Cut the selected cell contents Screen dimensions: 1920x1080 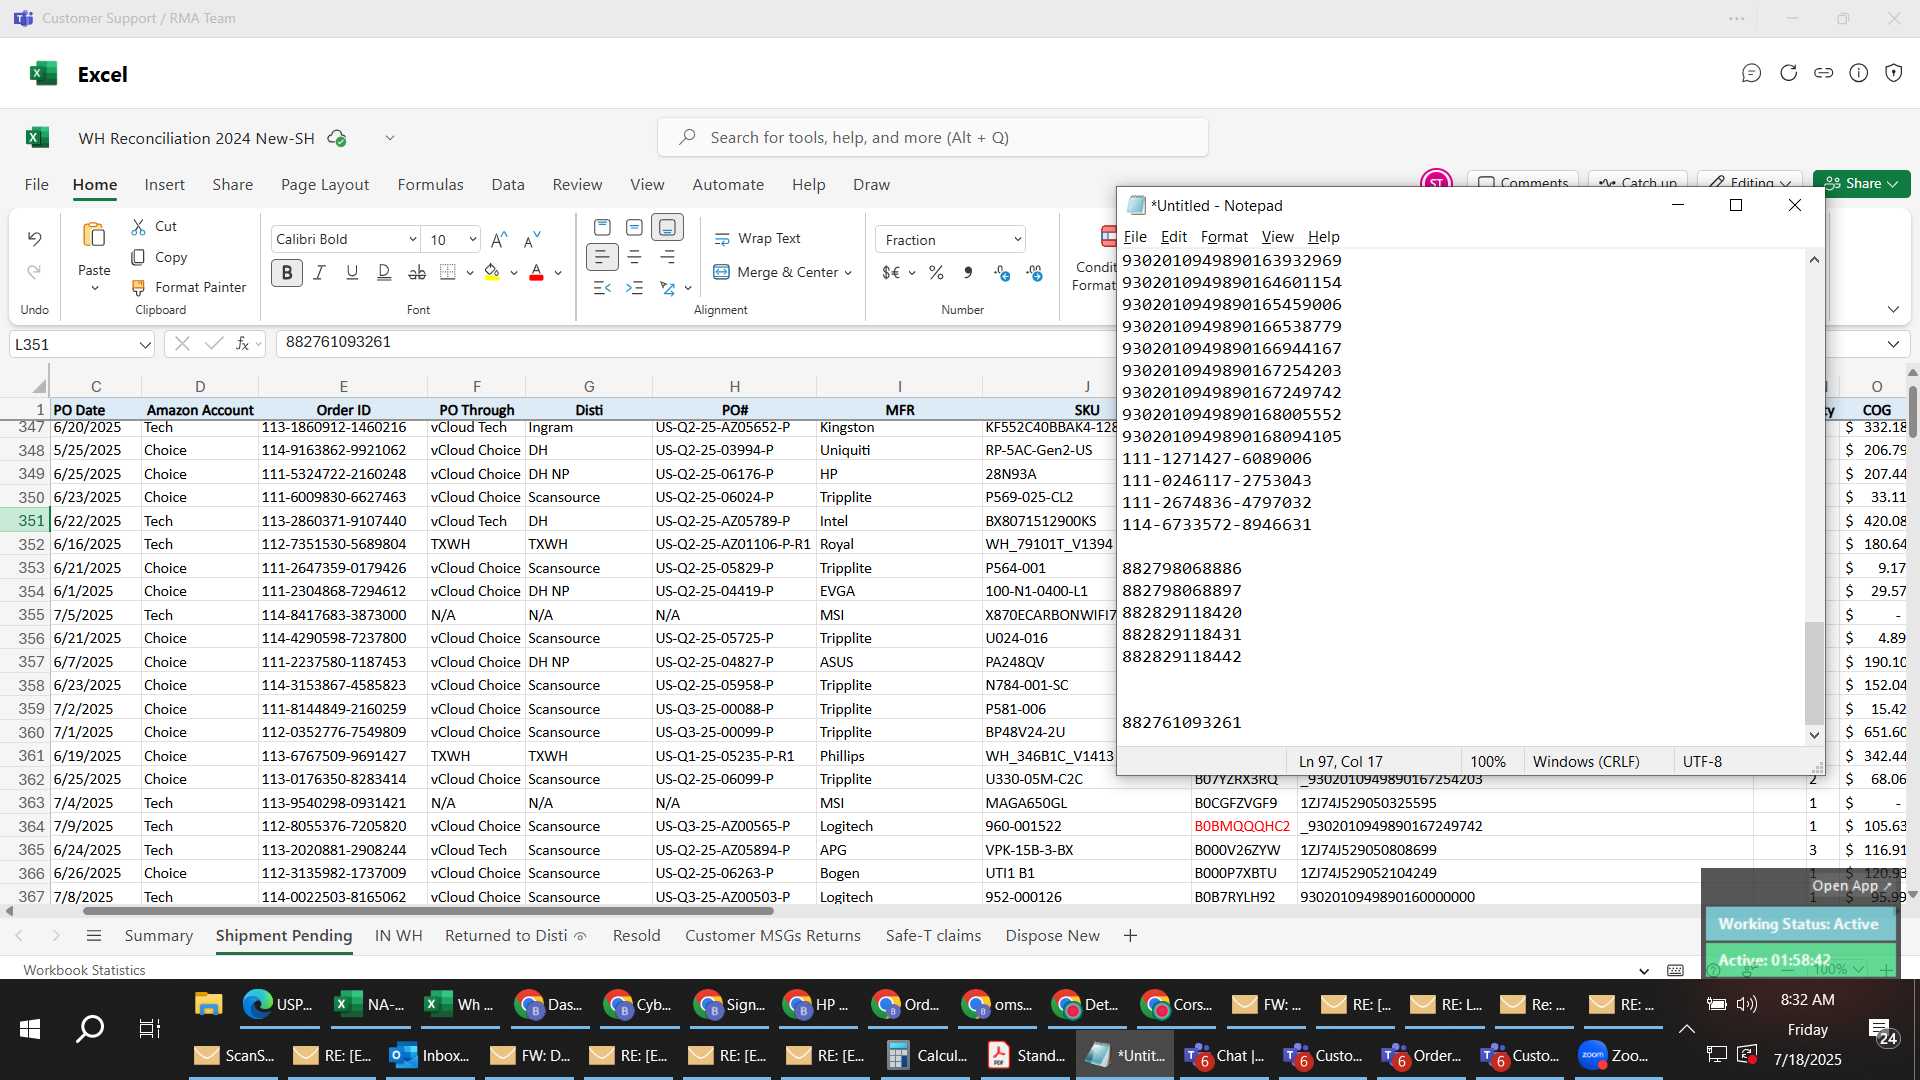pyautogui.click(x=154, y=227)
